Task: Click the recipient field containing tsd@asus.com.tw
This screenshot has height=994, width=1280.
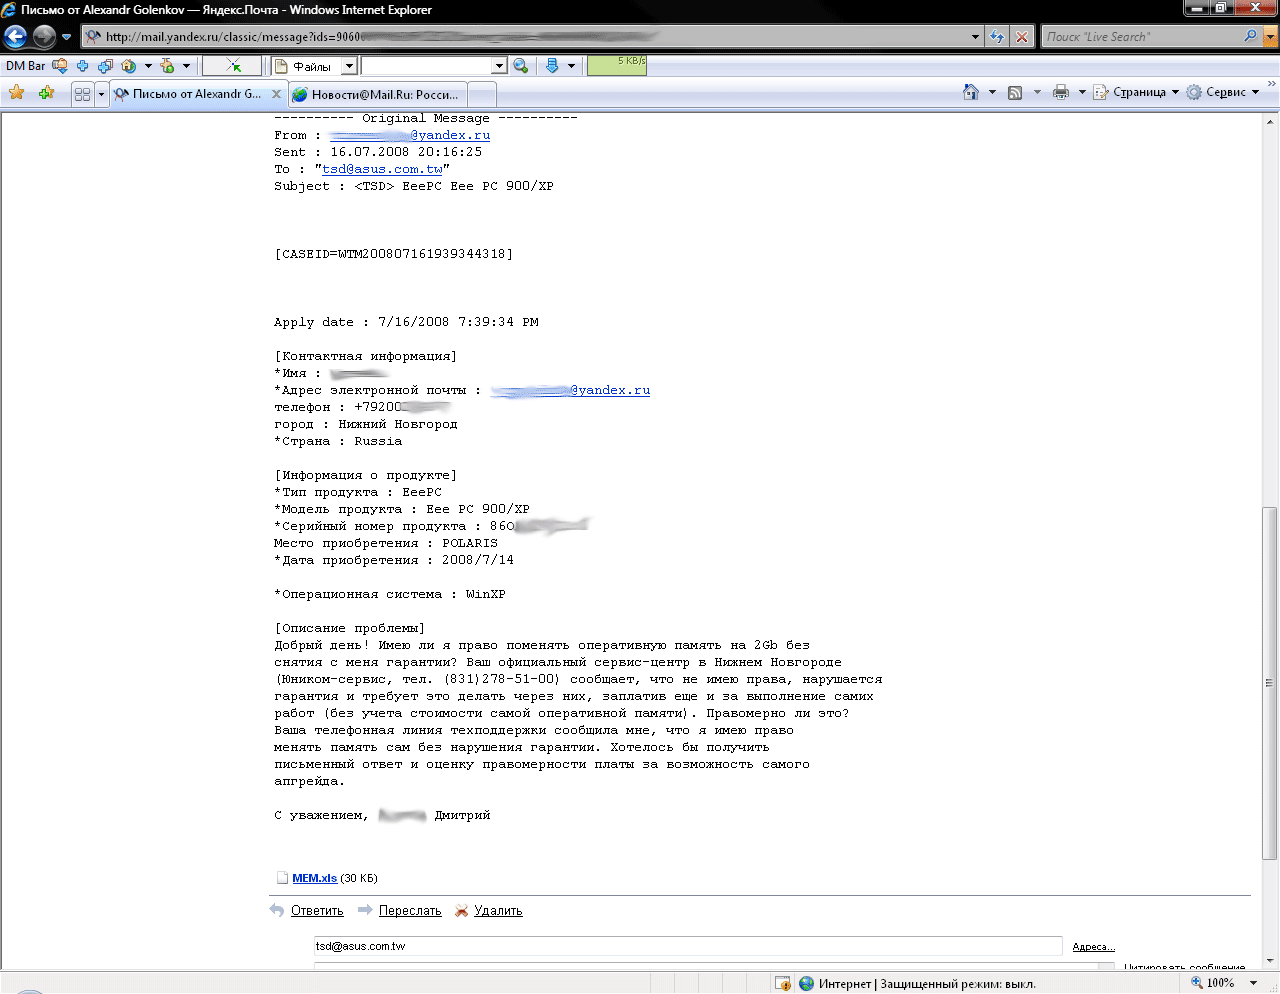Action: point(688,946)
